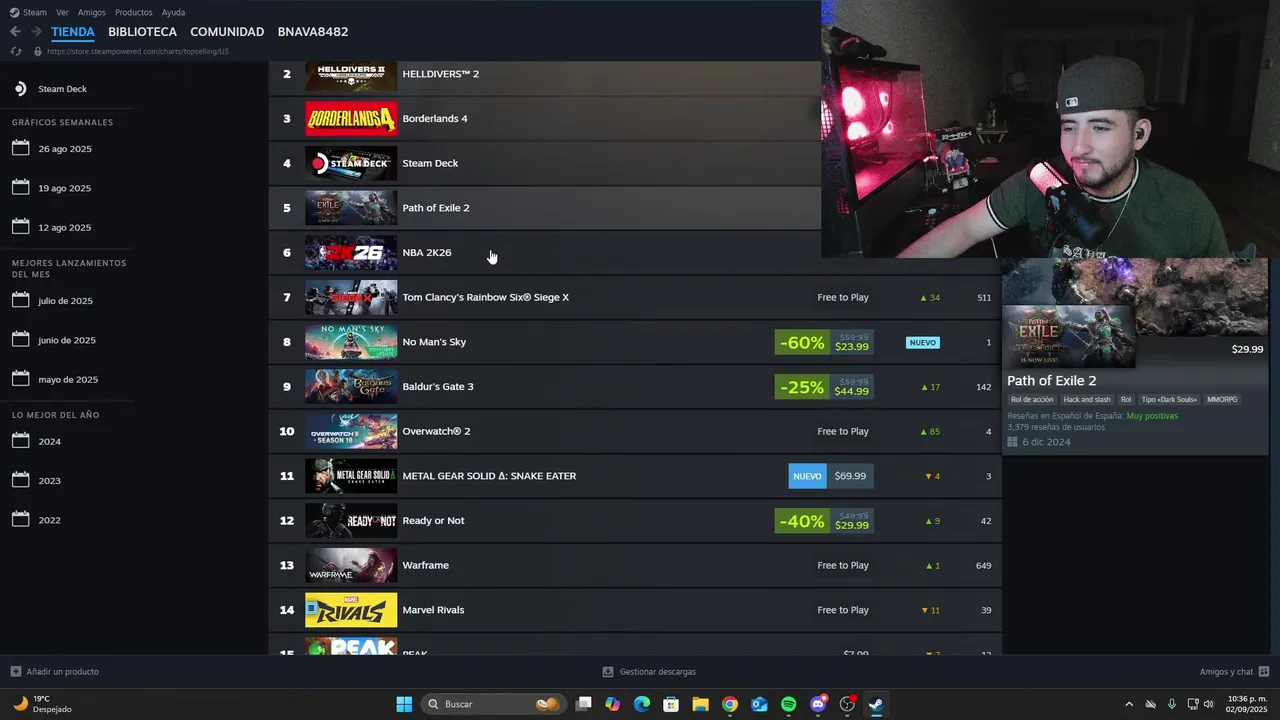Click the Steam Deck row title in chart
Viewport: 1280px width, 720px height.
click(x=430, y=163)
